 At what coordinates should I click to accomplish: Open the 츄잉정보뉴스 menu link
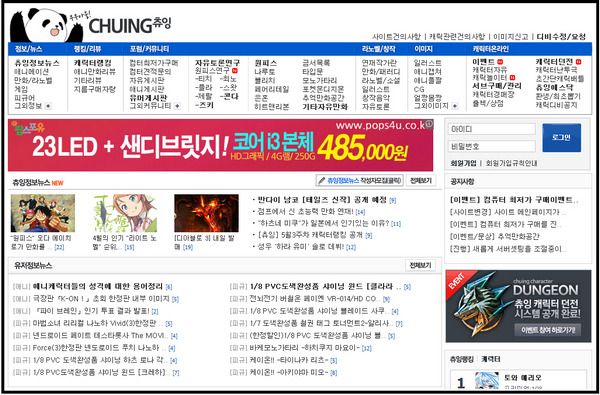tap(37, 63)
